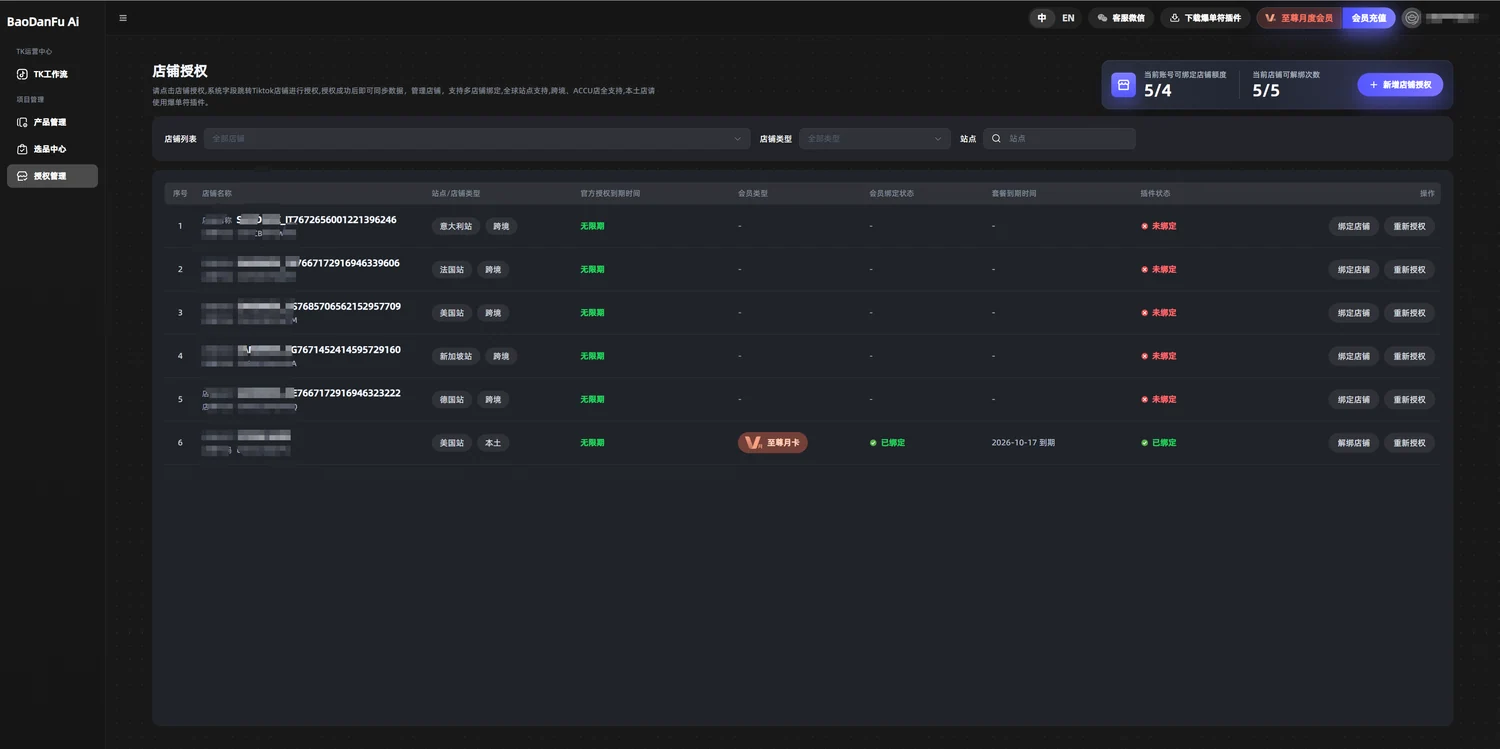
Task: Click the search icon in 站点 field
Action: click(996, 139)
